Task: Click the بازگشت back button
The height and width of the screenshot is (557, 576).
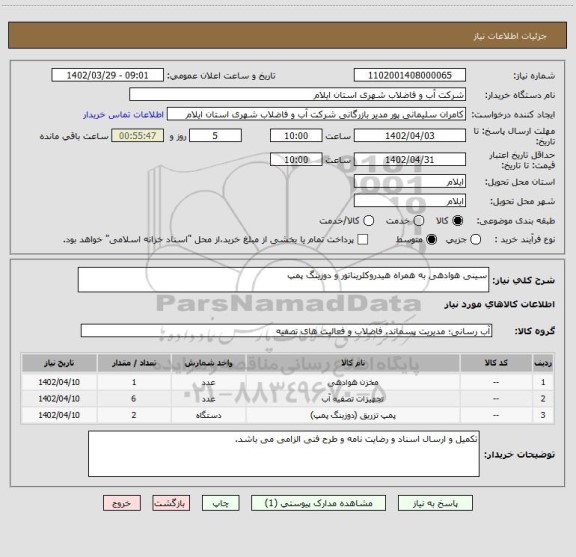Action: pos(171,503)
